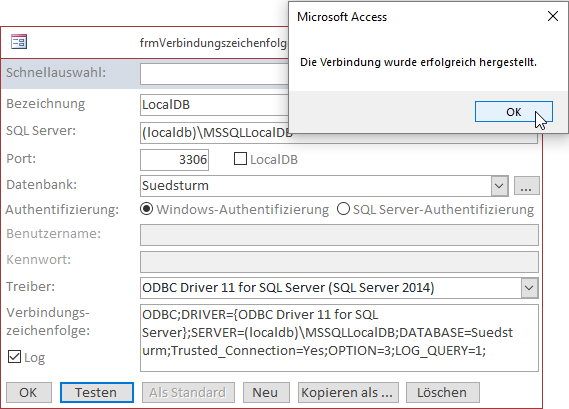Viewport: 569px width, 409px height.
Task: Click the Suedsturm database combo box text
Action: [x=175, y=186]
